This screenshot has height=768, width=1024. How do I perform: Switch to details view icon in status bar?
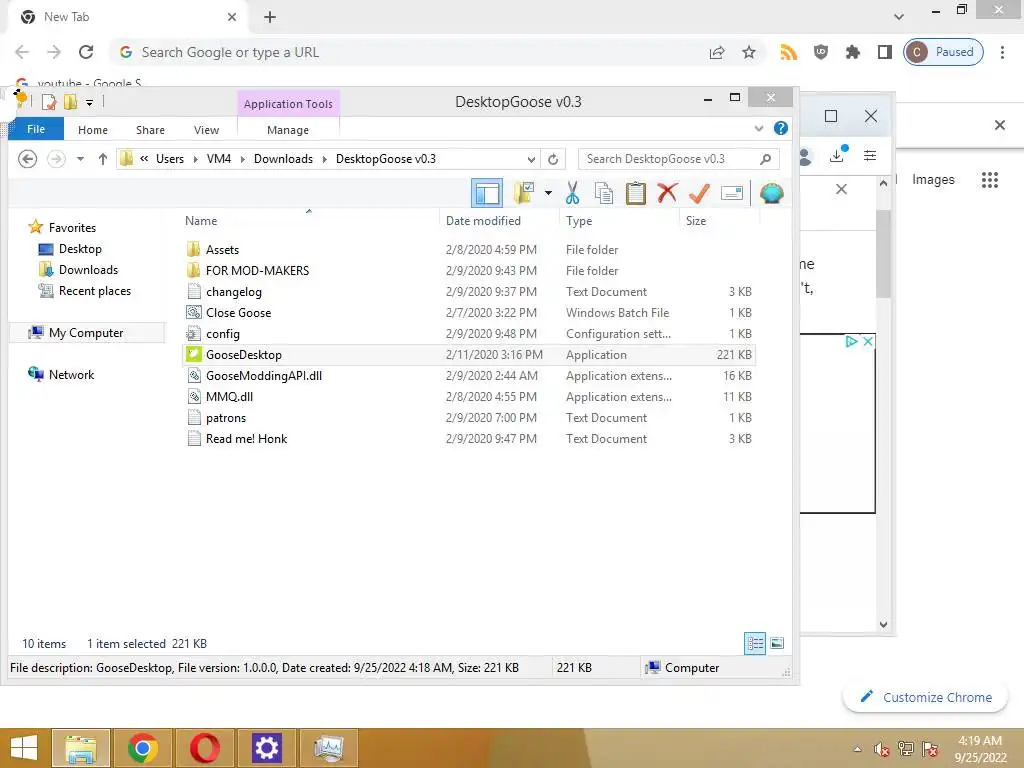tap(755, 643)
